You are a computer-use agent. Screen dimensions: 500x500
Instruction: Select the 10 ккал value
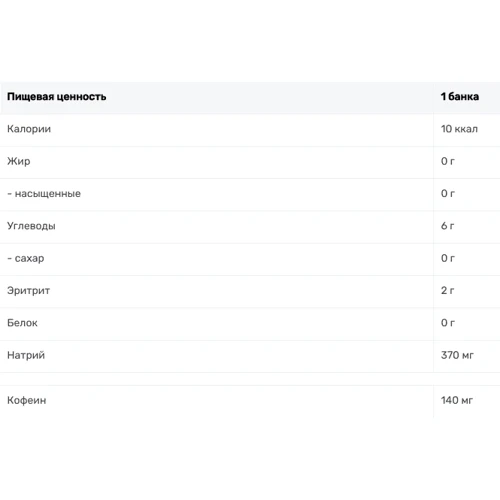(x=459, y=129)
